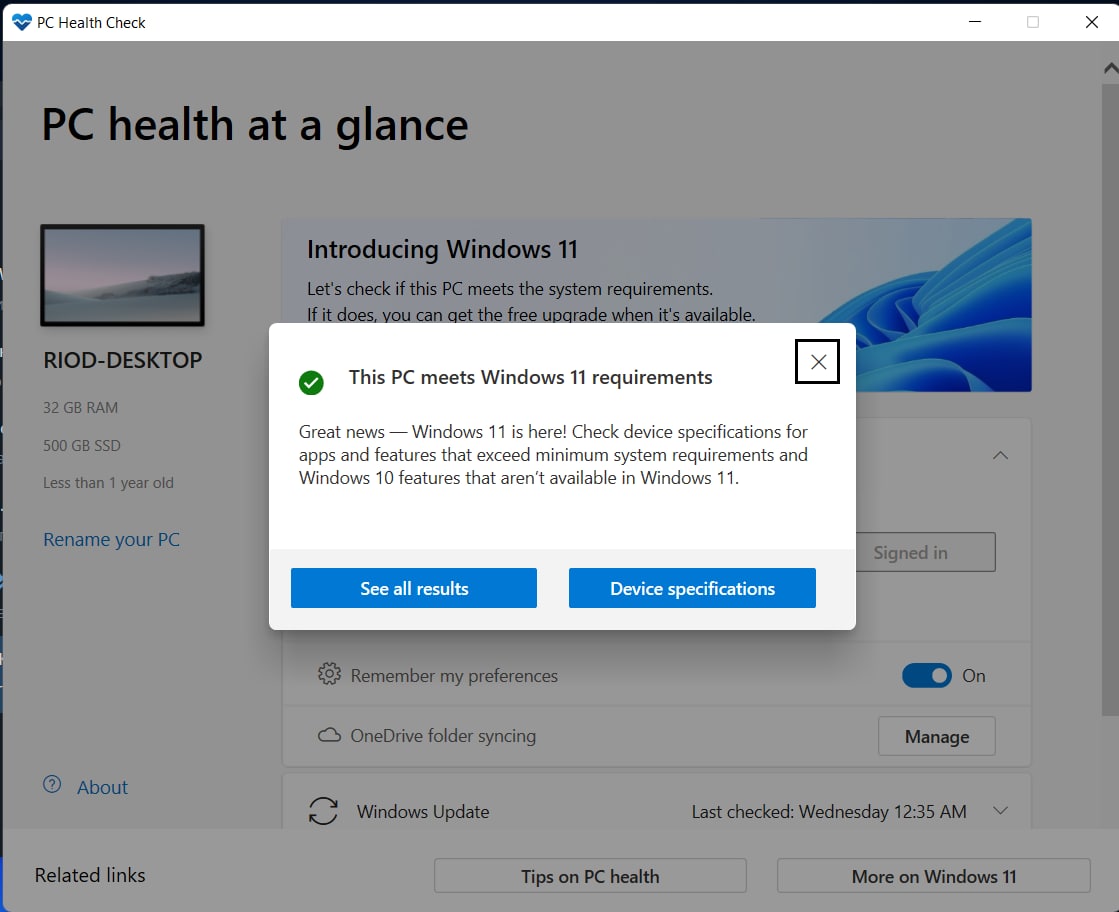Click the Rename your PC link
1119x912 pixels.
[111, 539]
